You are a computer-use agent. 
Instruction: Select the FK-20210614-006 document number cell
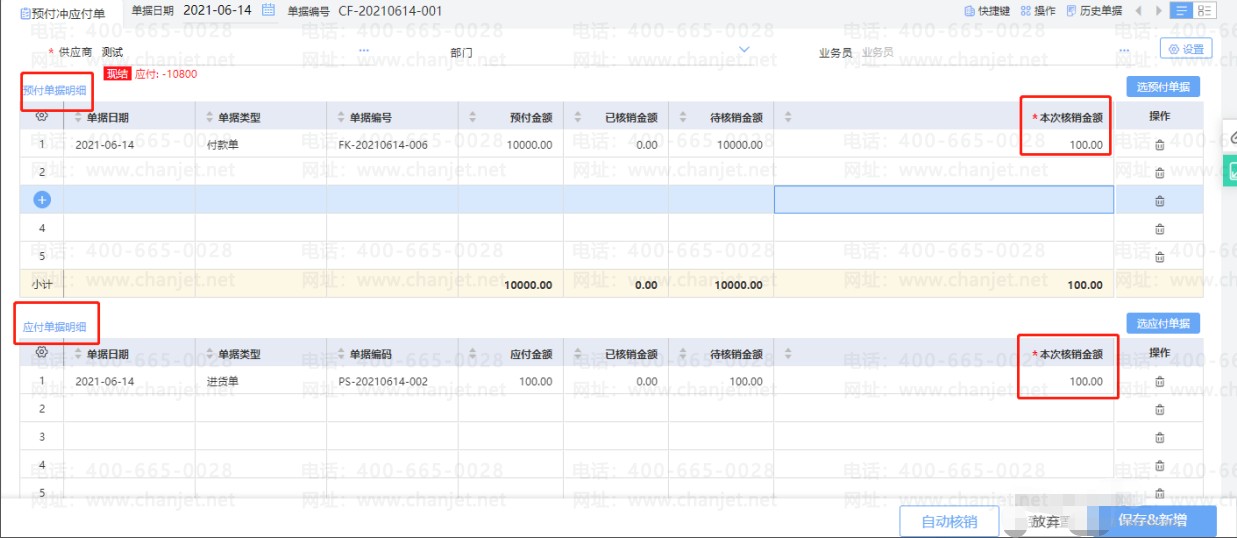click(x=393, y=145)
